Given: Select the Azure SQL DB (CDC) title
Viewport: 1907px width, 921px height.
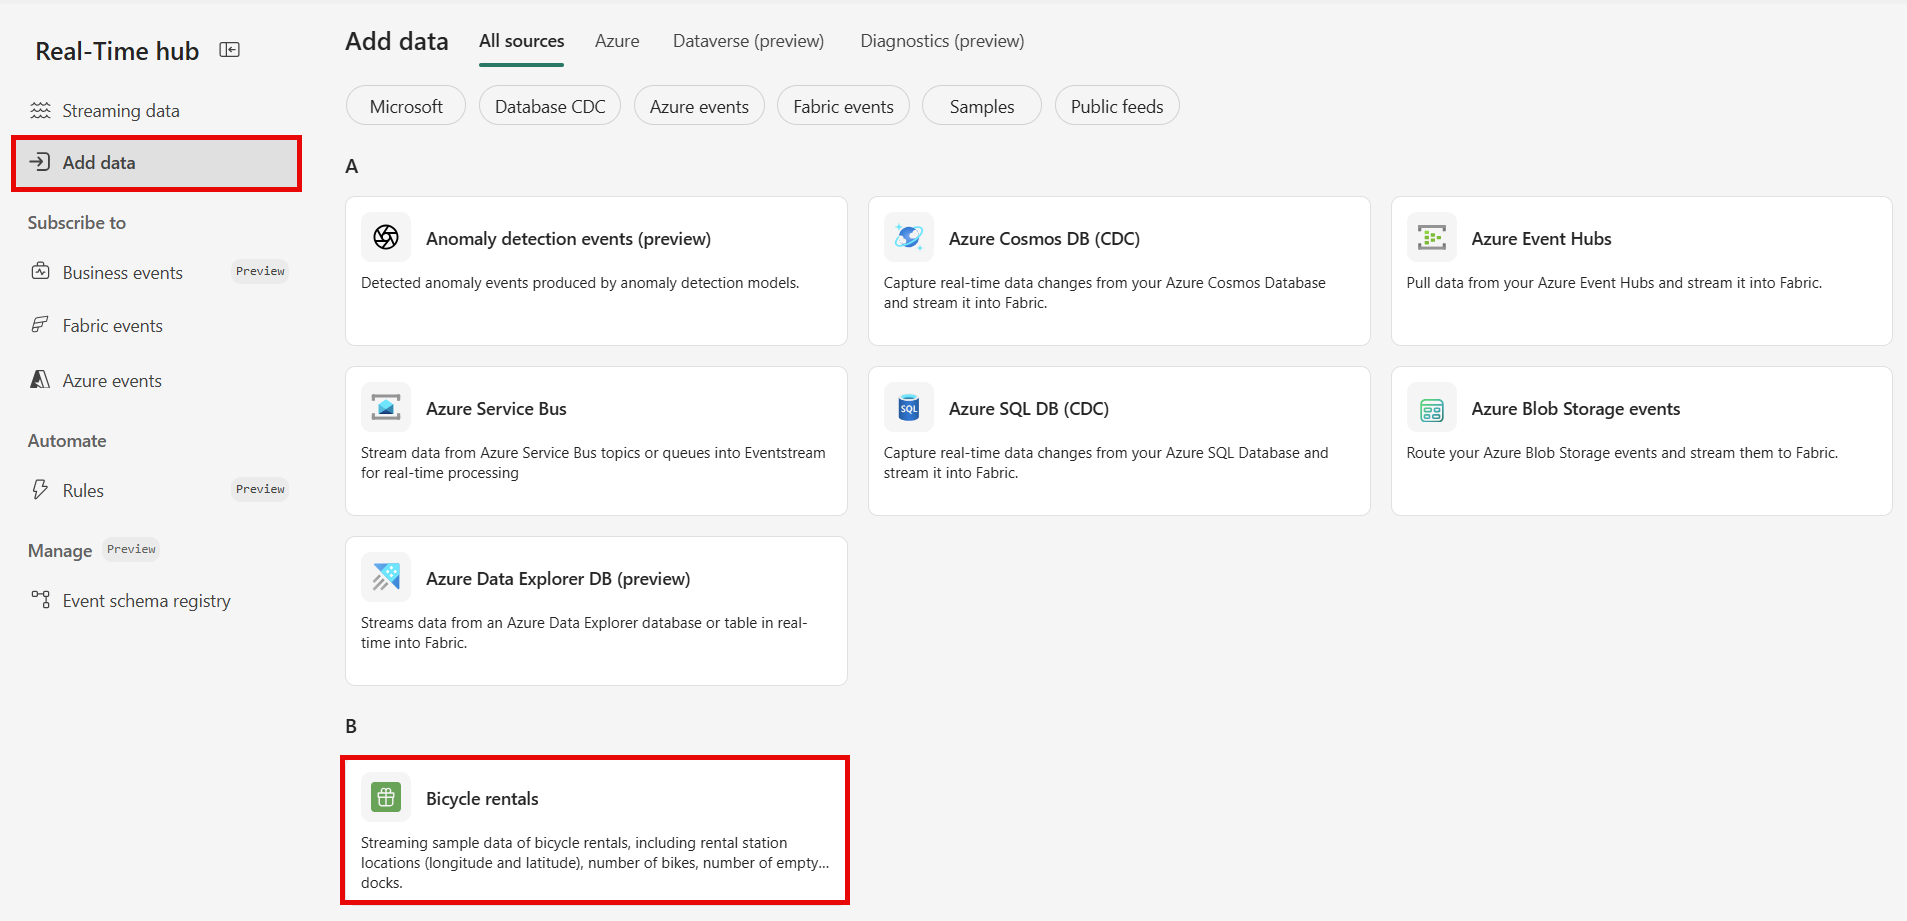Looking at the screenshot, I should (x=1028, y=409).
